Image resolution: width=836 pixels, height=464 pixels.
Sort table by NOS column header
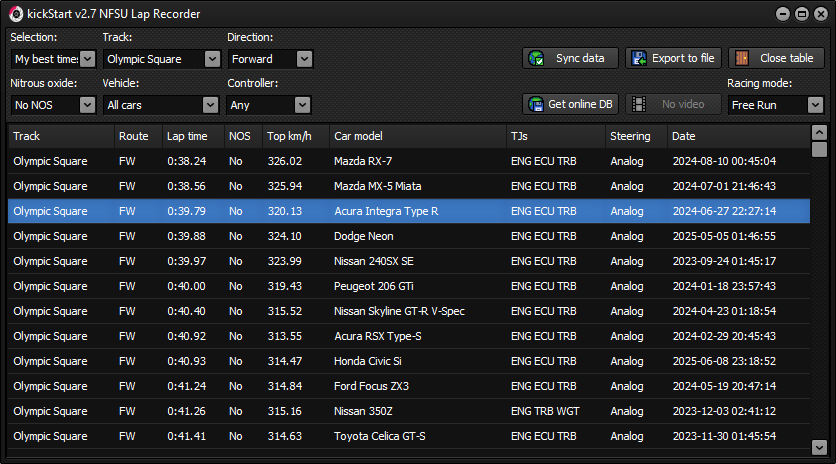[x=243, y=136]
